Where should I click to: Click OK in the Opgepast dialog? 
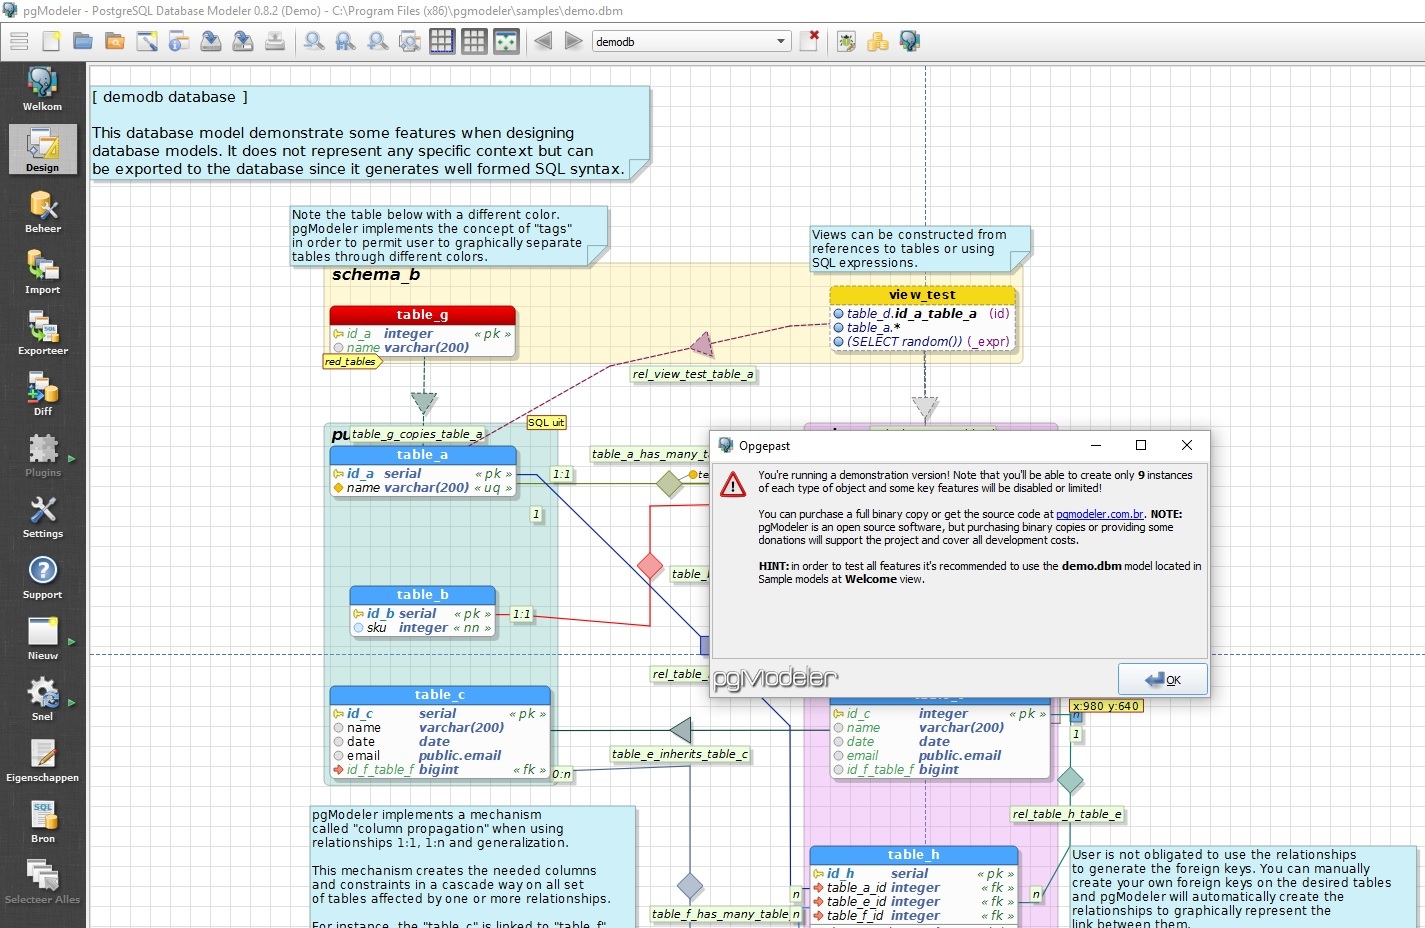point(1162,679)
